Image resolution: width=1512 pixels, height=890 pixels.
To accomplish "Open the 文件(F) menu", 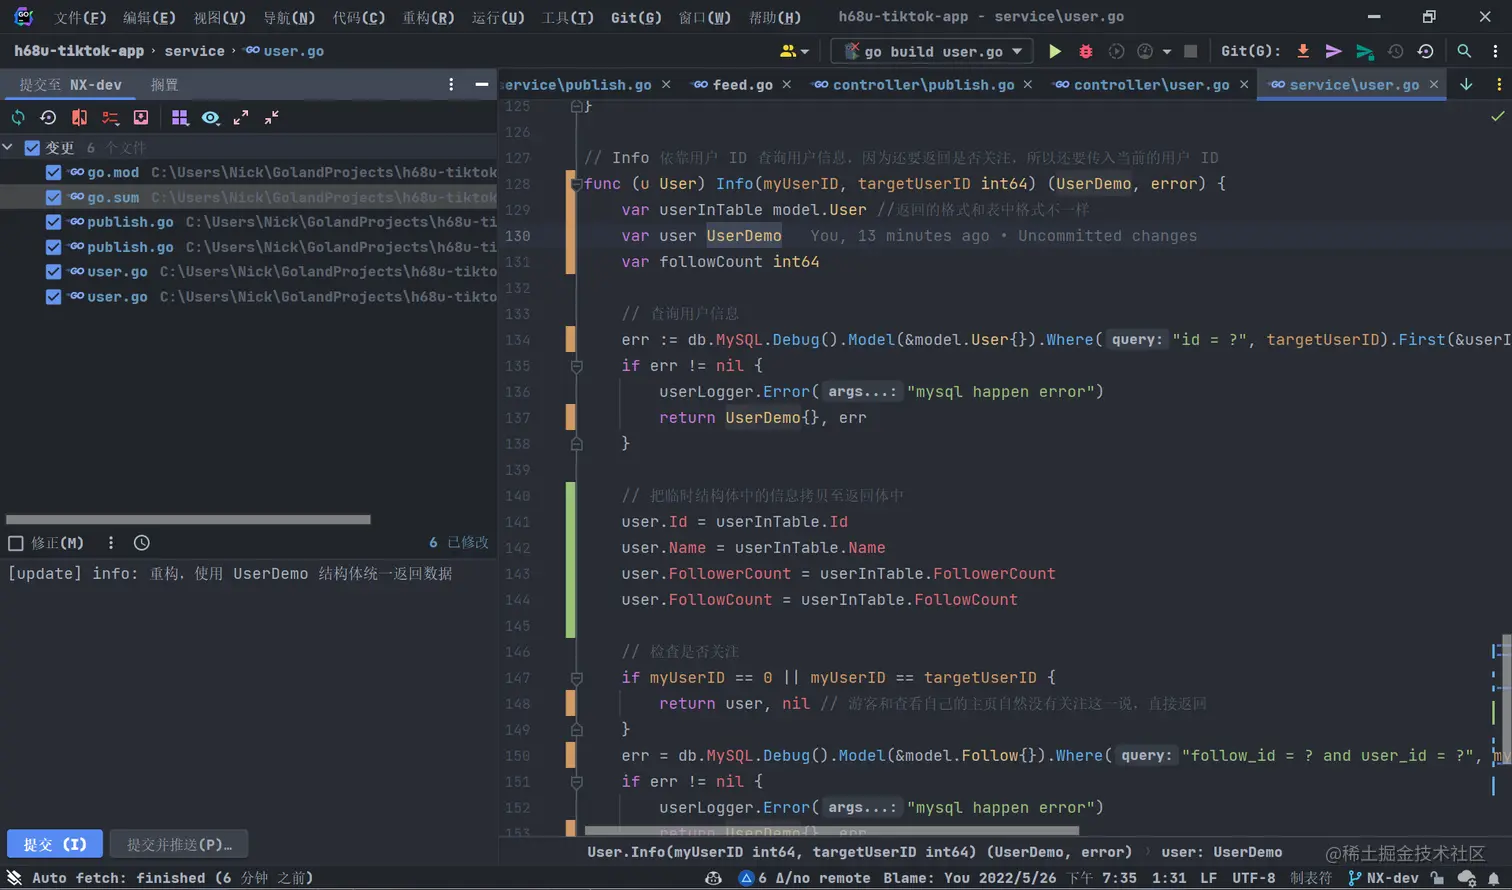I will pos(80,17).
